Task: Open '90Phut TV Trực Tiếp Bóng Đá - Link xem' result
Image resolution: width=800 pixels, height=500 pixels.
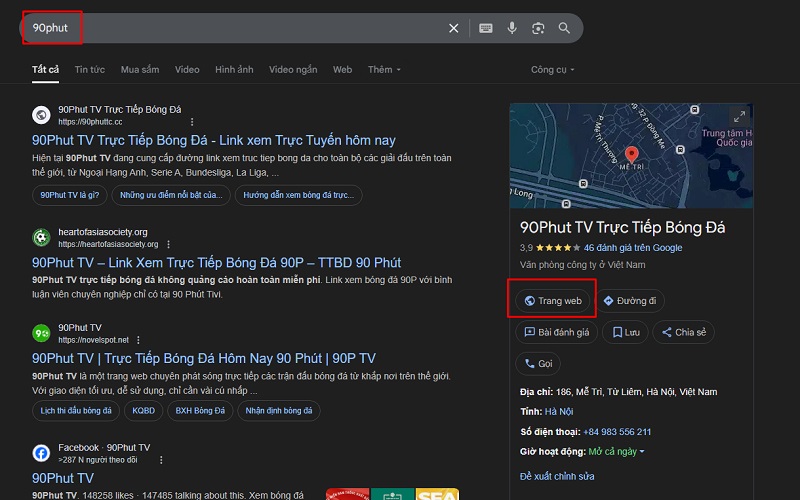Action: (x=214, y=140)
